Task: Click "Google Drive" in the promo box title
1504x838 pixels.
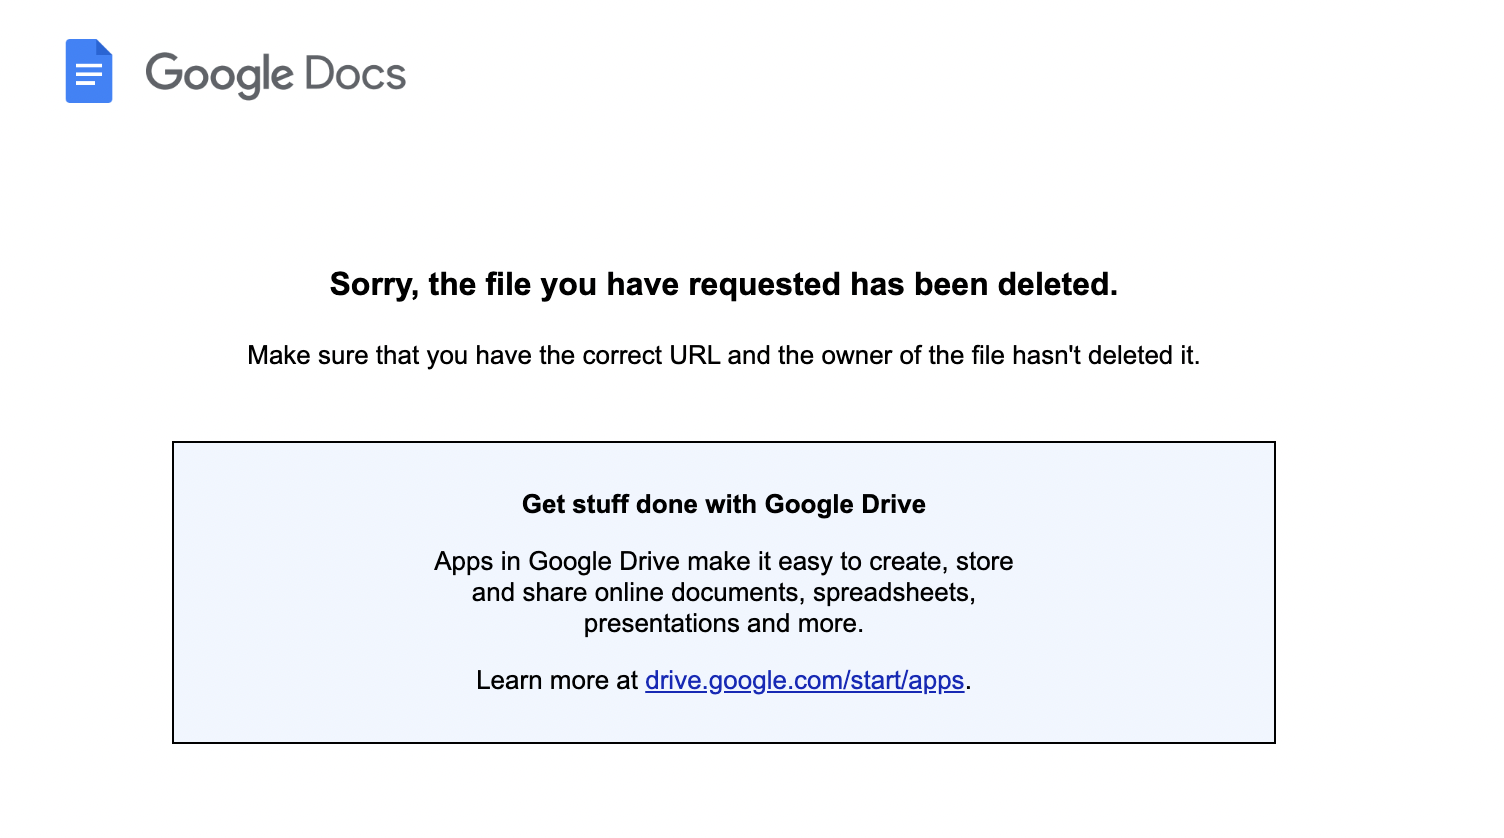Action: [845, 504]
